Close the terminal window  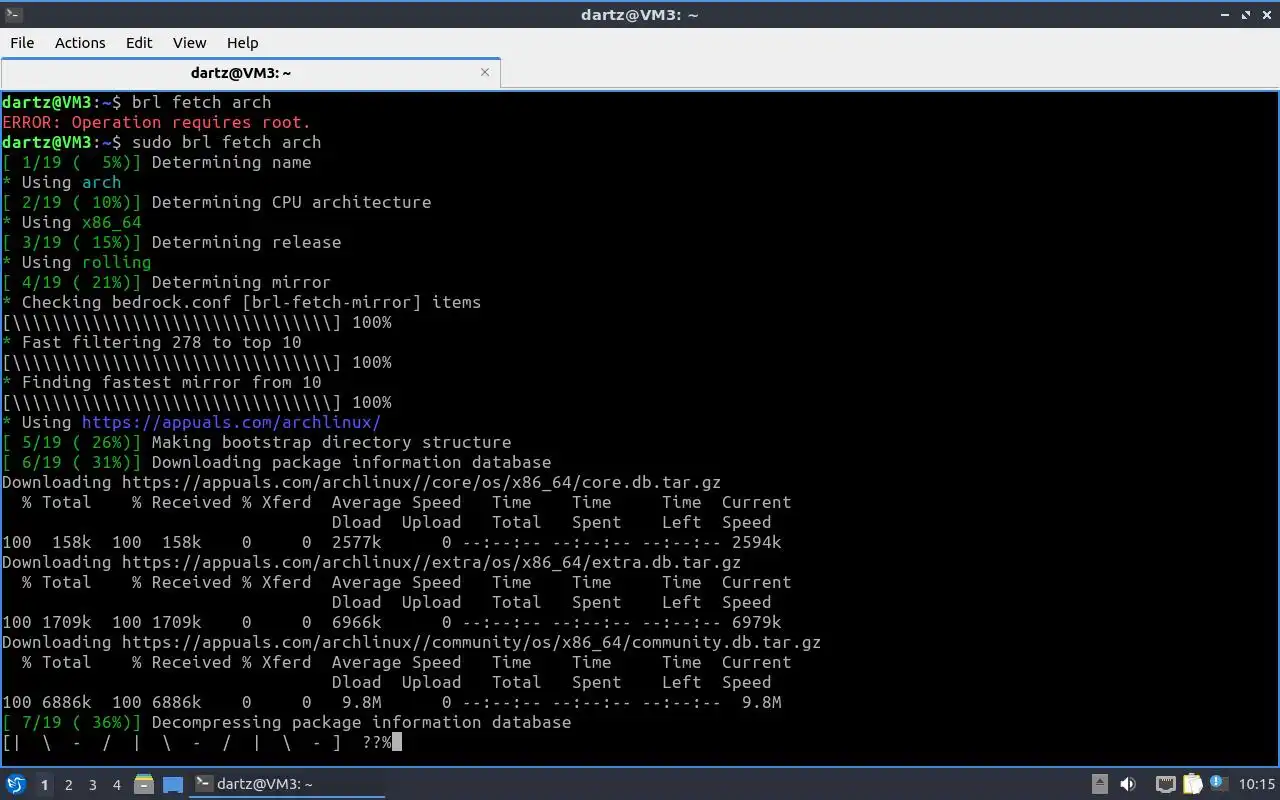1265,14
